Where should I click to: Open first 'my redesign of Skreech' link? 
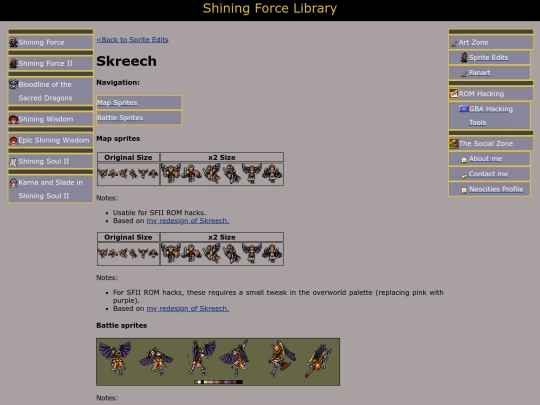pyautogui.click(x=188, y=221)
